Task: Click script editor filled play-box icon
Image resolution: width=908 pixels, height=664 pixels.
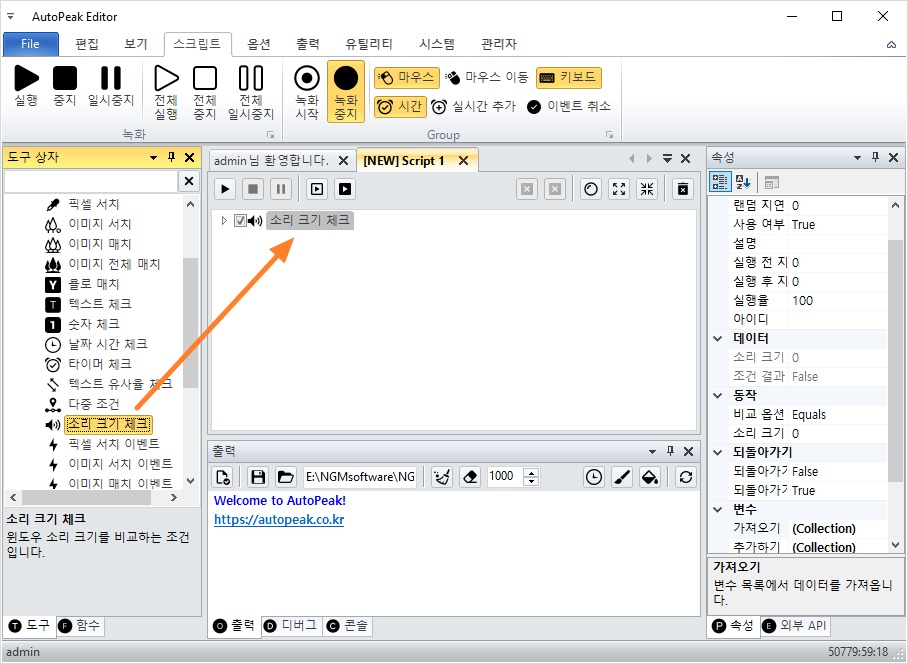Action: pos(345,189)
